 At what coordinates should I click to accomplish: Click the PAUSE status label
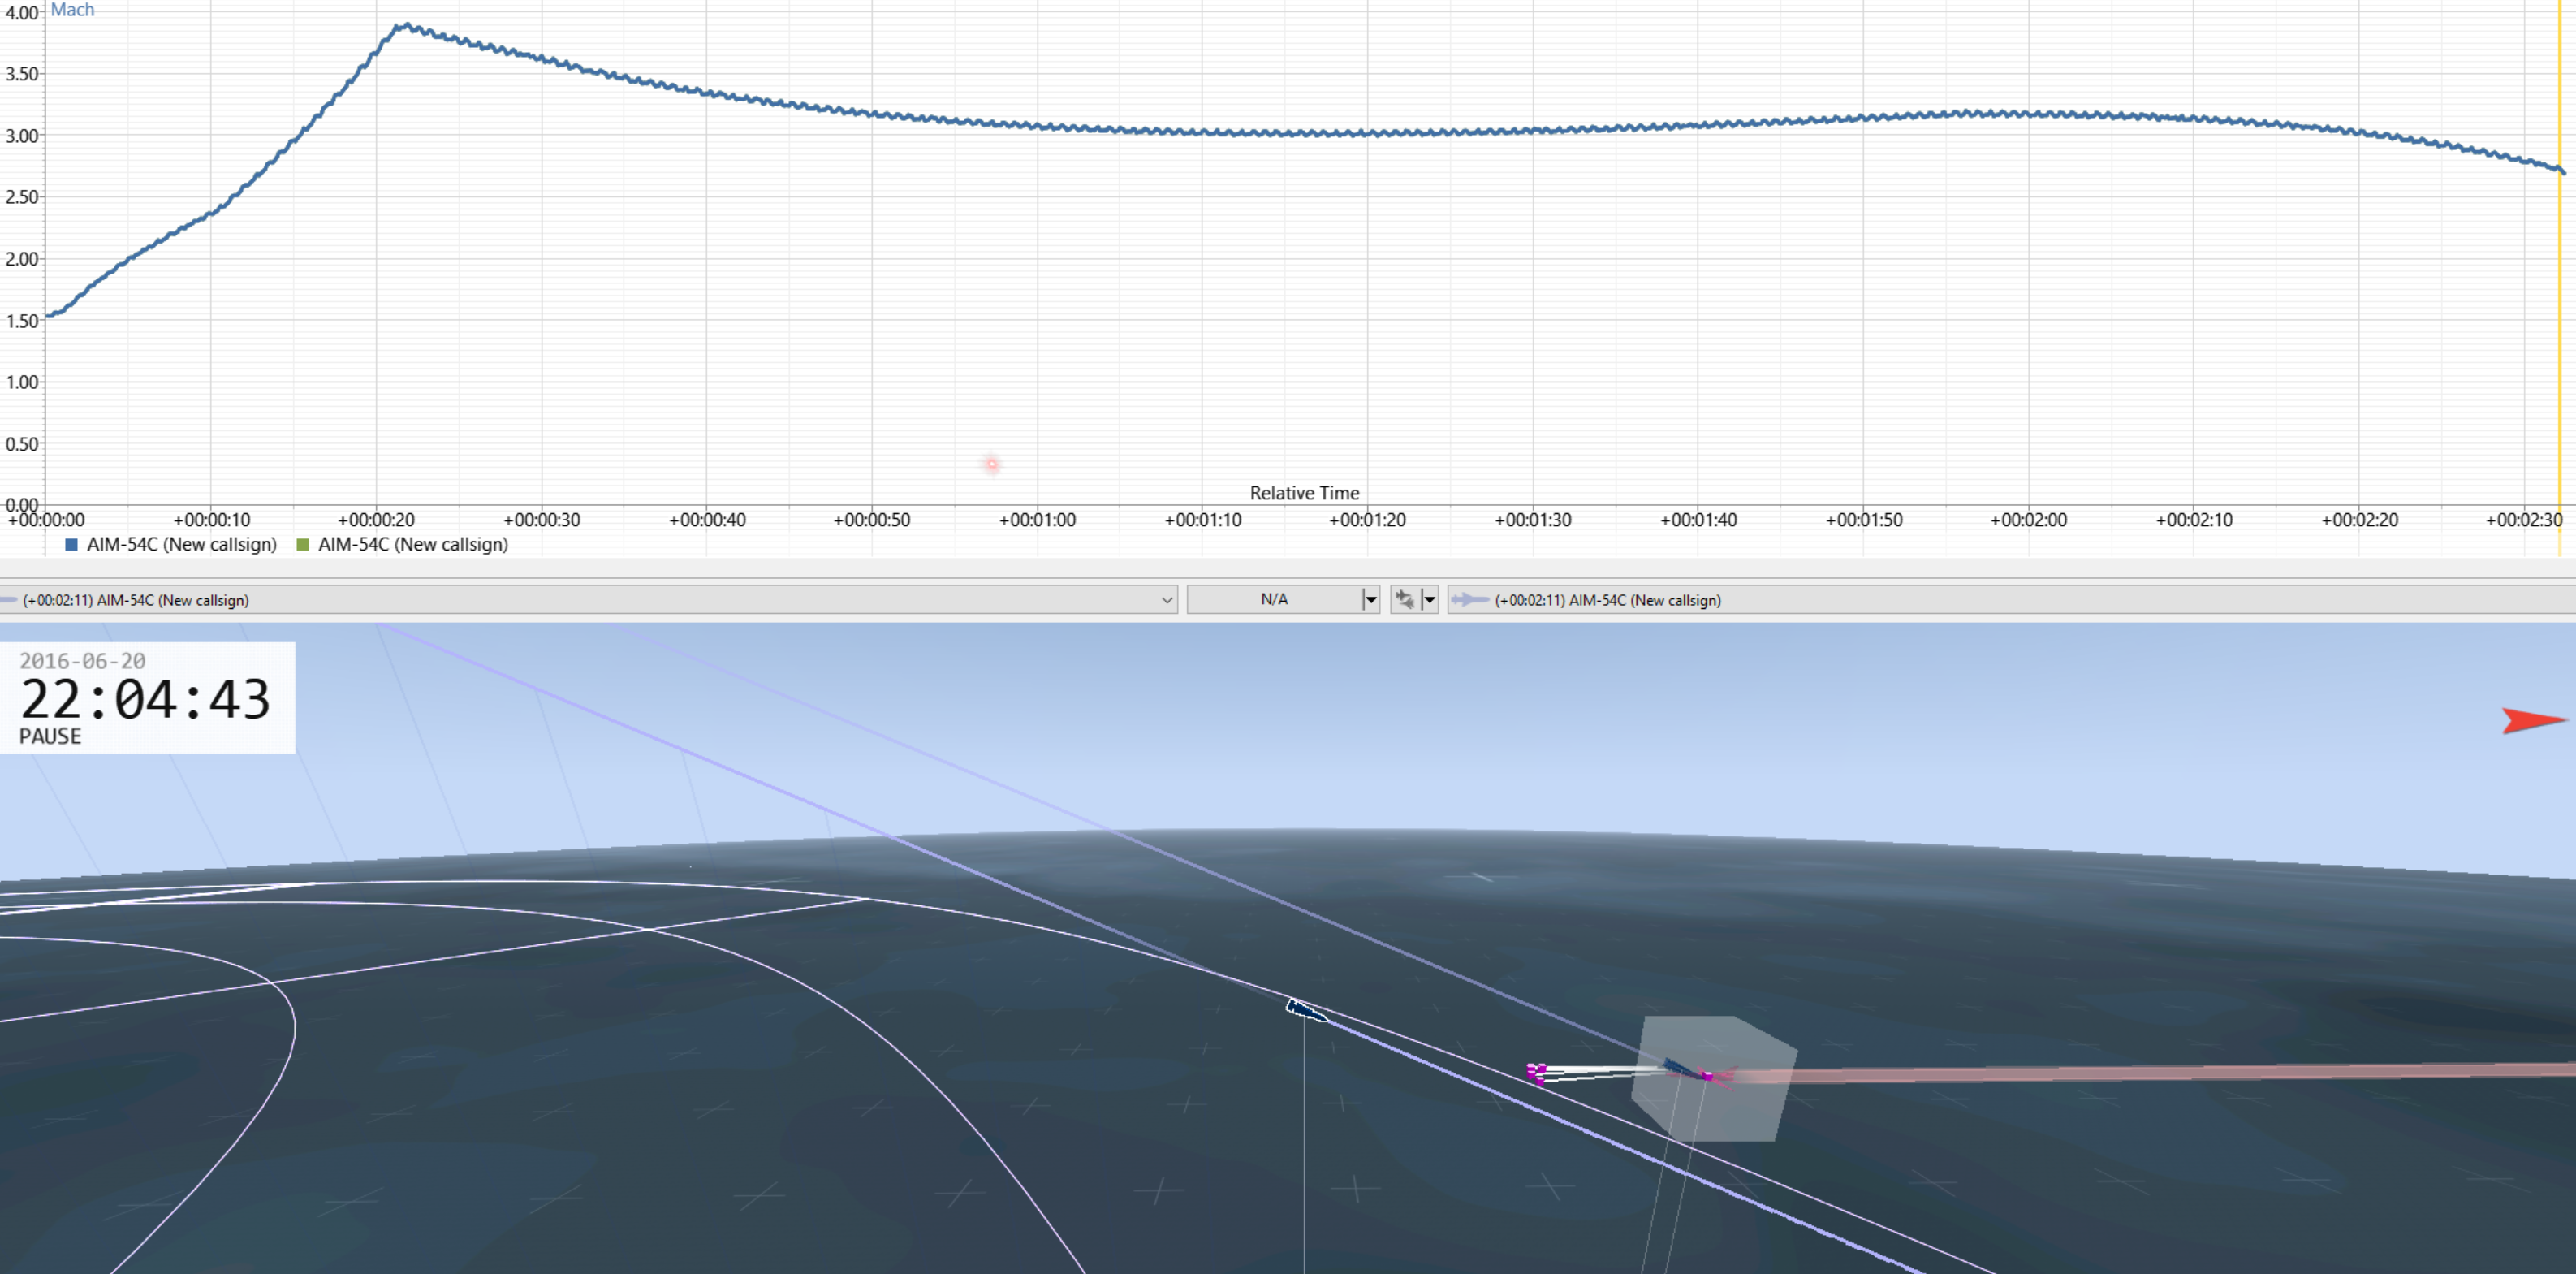50,736
